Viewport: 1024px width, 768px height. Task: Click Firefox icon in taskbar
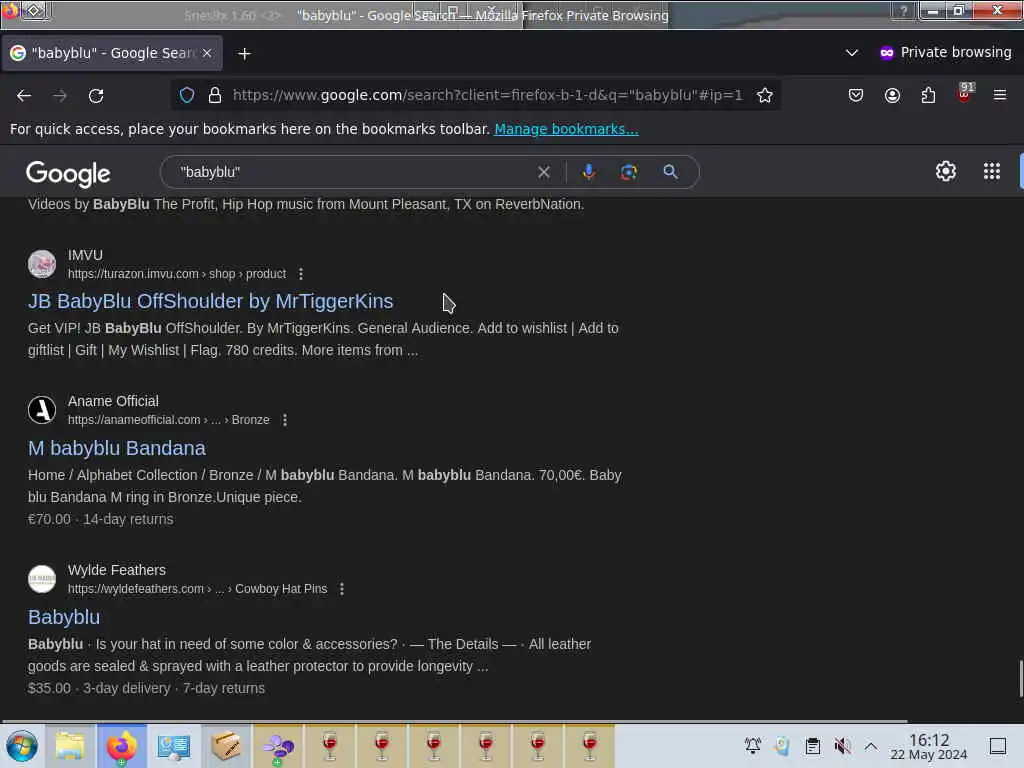[122, 746]
